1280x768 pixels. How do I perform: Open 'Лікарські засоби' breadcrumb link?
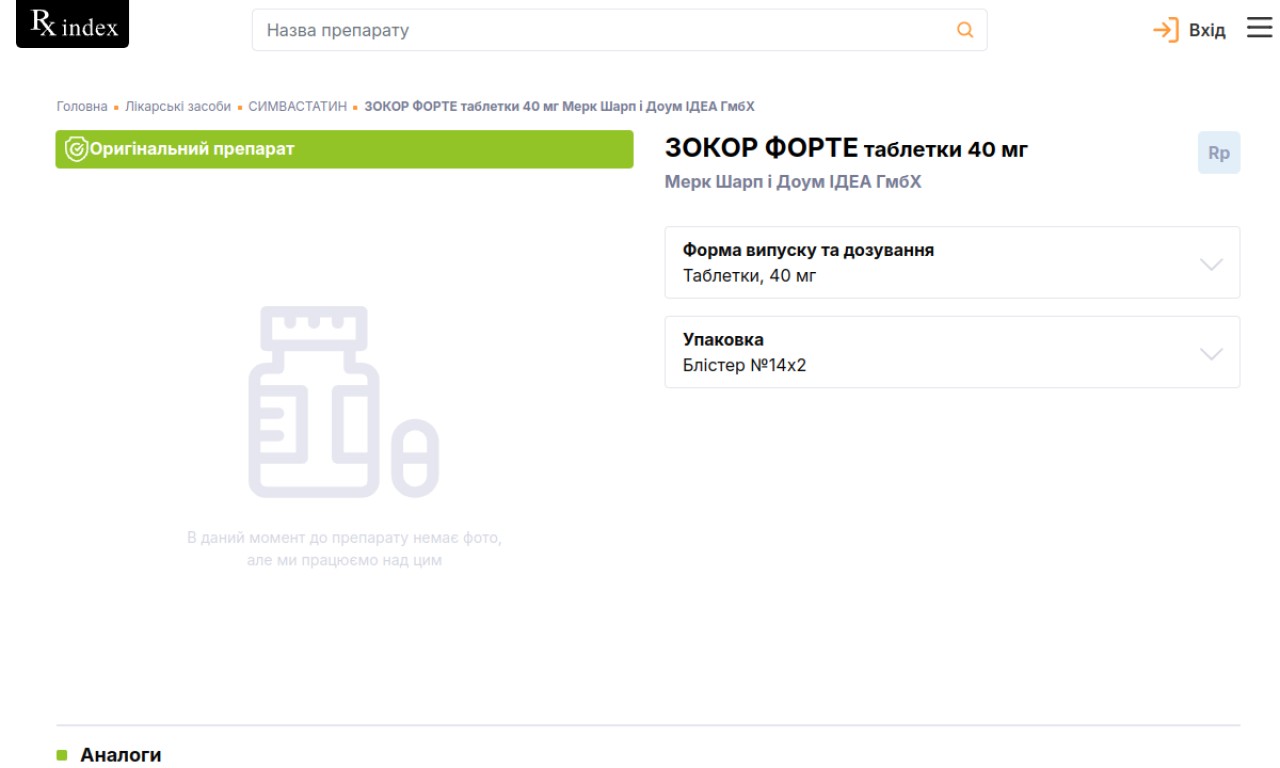coord(178,106)
